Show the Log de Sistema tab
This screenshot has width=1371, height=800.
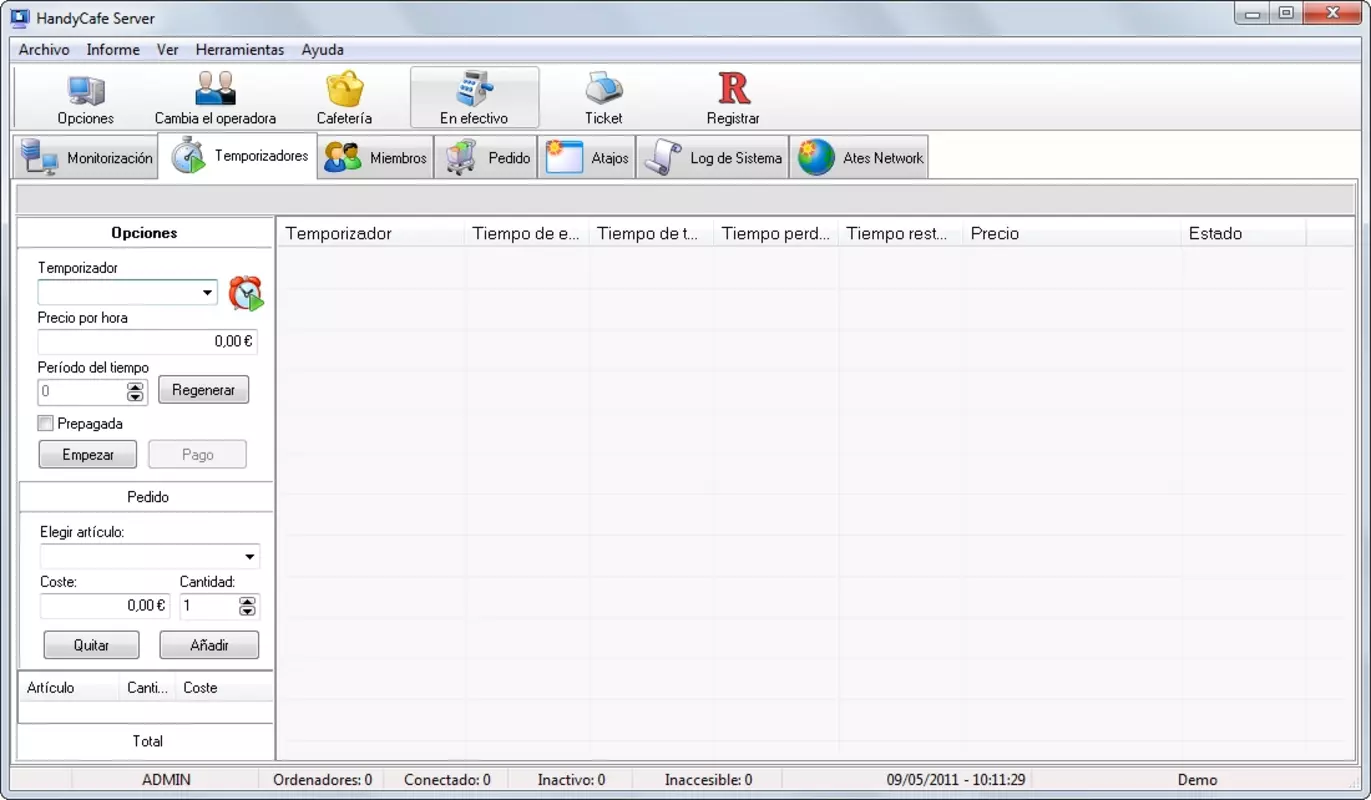[x=713, y=158]
